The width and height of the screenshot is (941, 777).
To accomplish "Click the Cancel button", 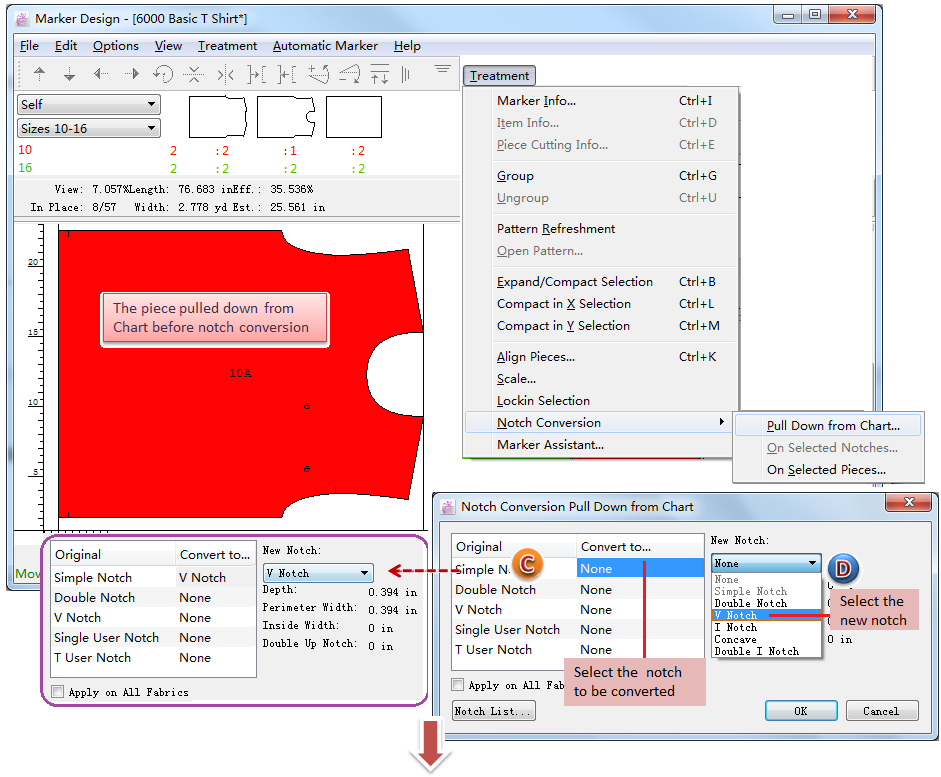I will click(880, 711).
